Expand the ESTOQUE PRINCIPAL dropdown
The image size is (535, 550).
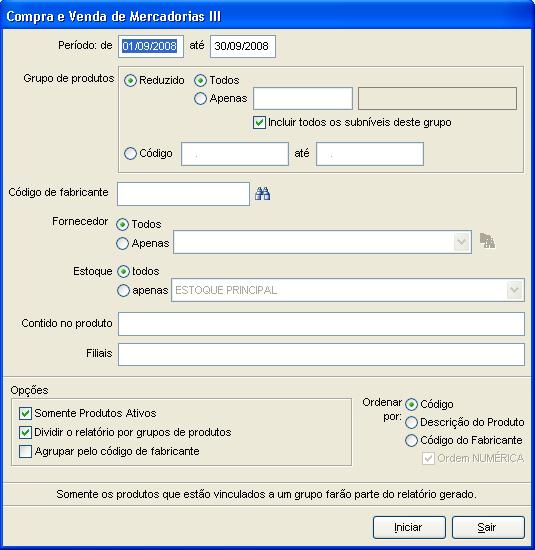pyautogui.click(x=514, y=290)
